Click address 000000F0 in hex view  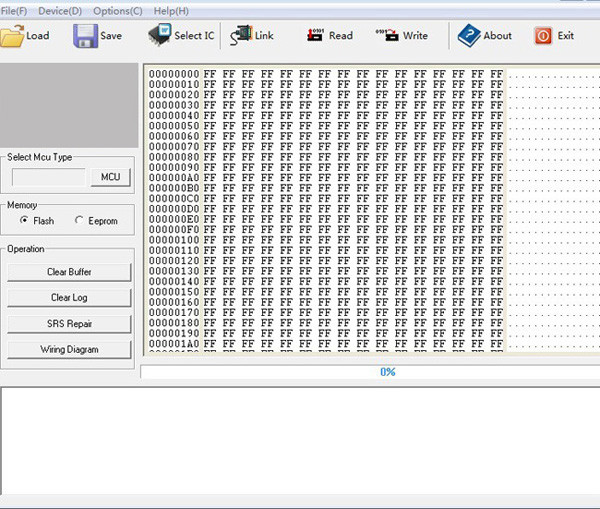174,230
